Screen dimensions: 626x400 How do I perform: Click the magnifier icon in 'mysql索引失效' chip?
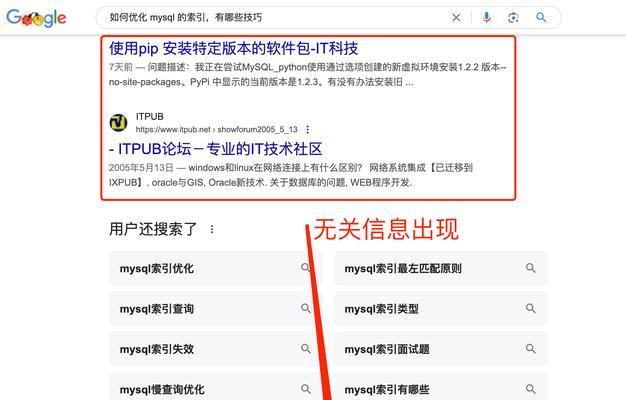(x=306, y=349)
